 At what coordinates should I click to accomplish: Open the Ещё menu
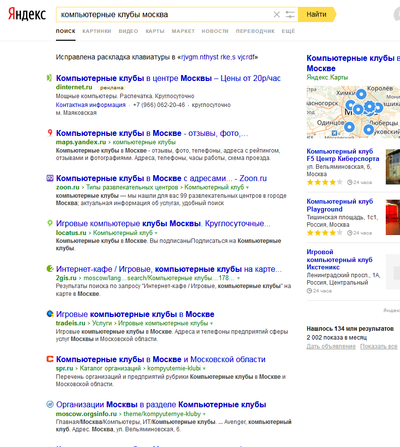[288, 31]
